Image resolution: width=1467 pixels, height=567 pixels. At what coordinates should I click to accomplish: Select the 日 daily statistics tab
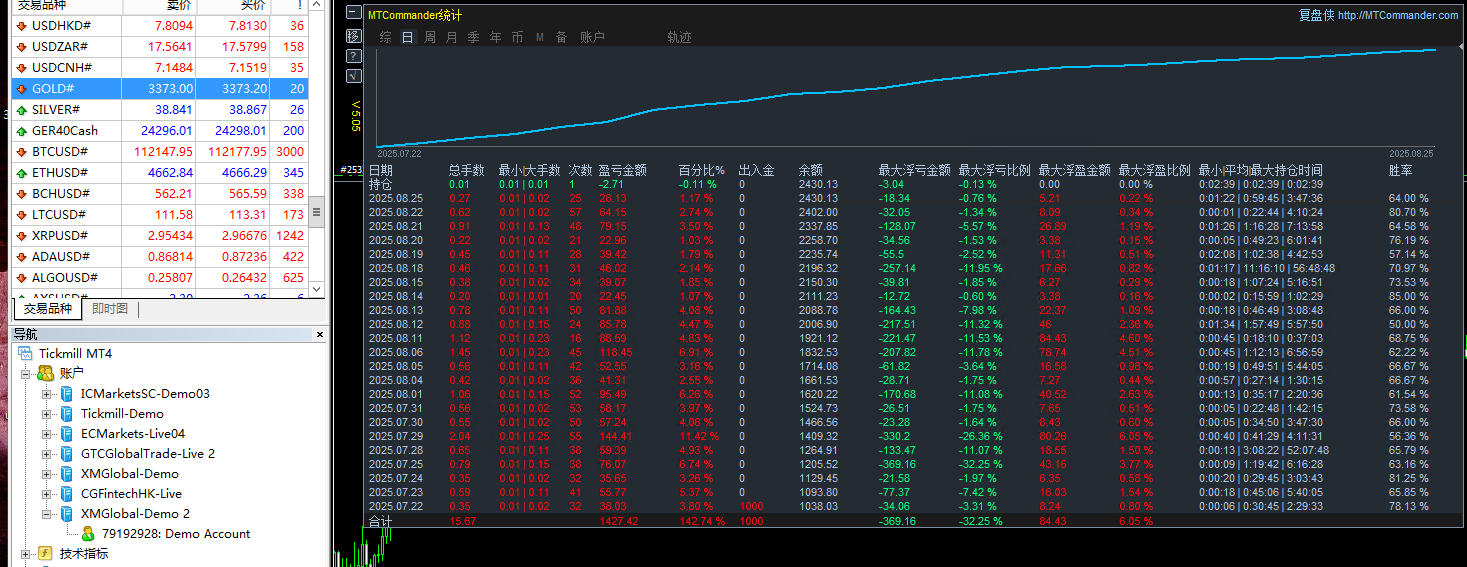(408, 37)
